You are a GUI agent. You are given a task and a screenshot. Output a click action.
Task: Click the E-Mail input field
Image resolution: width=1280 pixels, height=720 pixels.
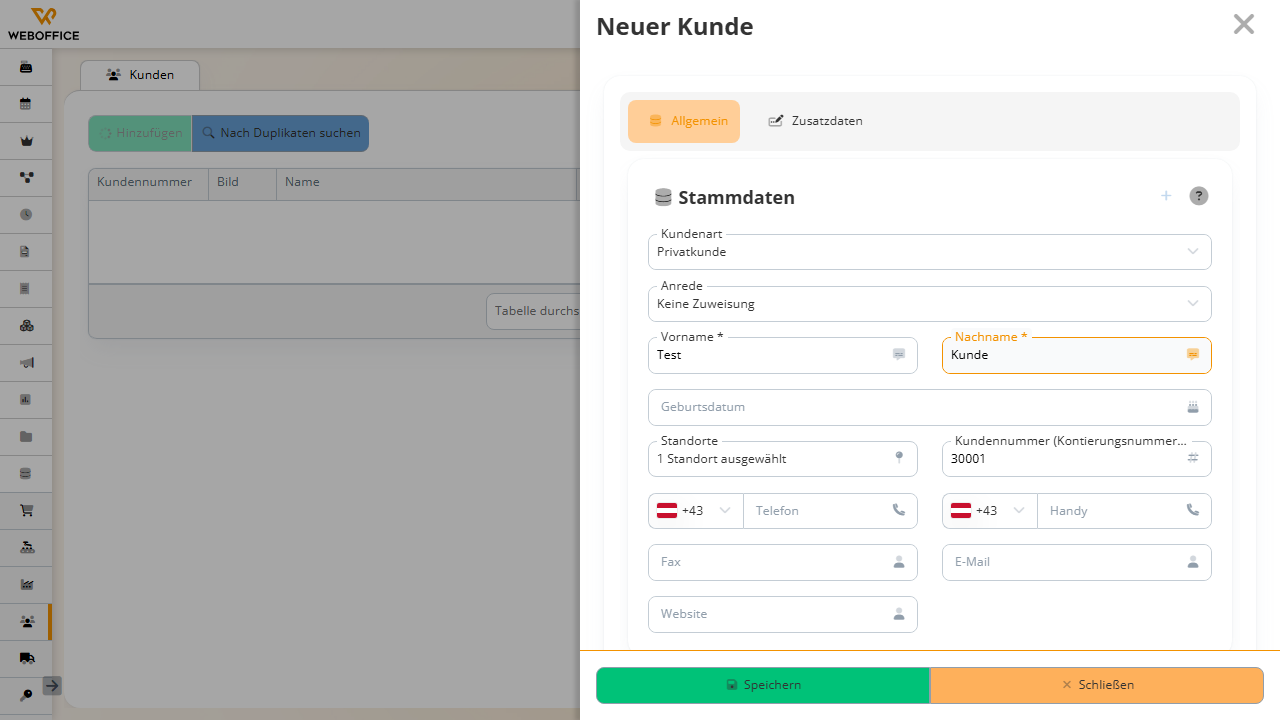click(x=1077, y=562)
